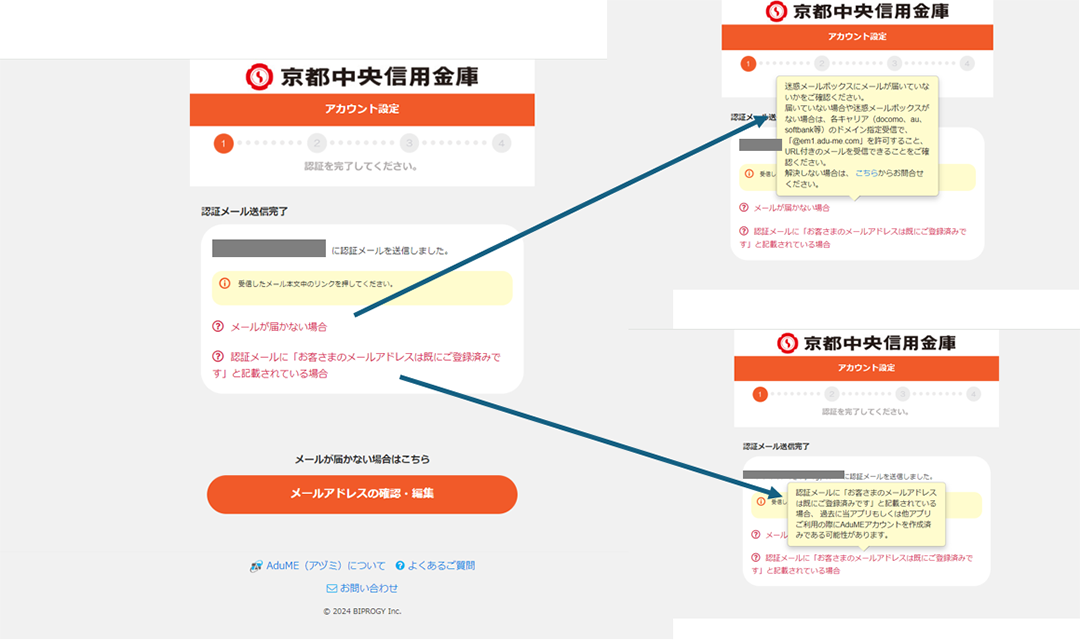This screenshot has width=1080, height=640.
Task: Open メールが届かない場合 help link in largest page
Action: (x=279, y=327)
